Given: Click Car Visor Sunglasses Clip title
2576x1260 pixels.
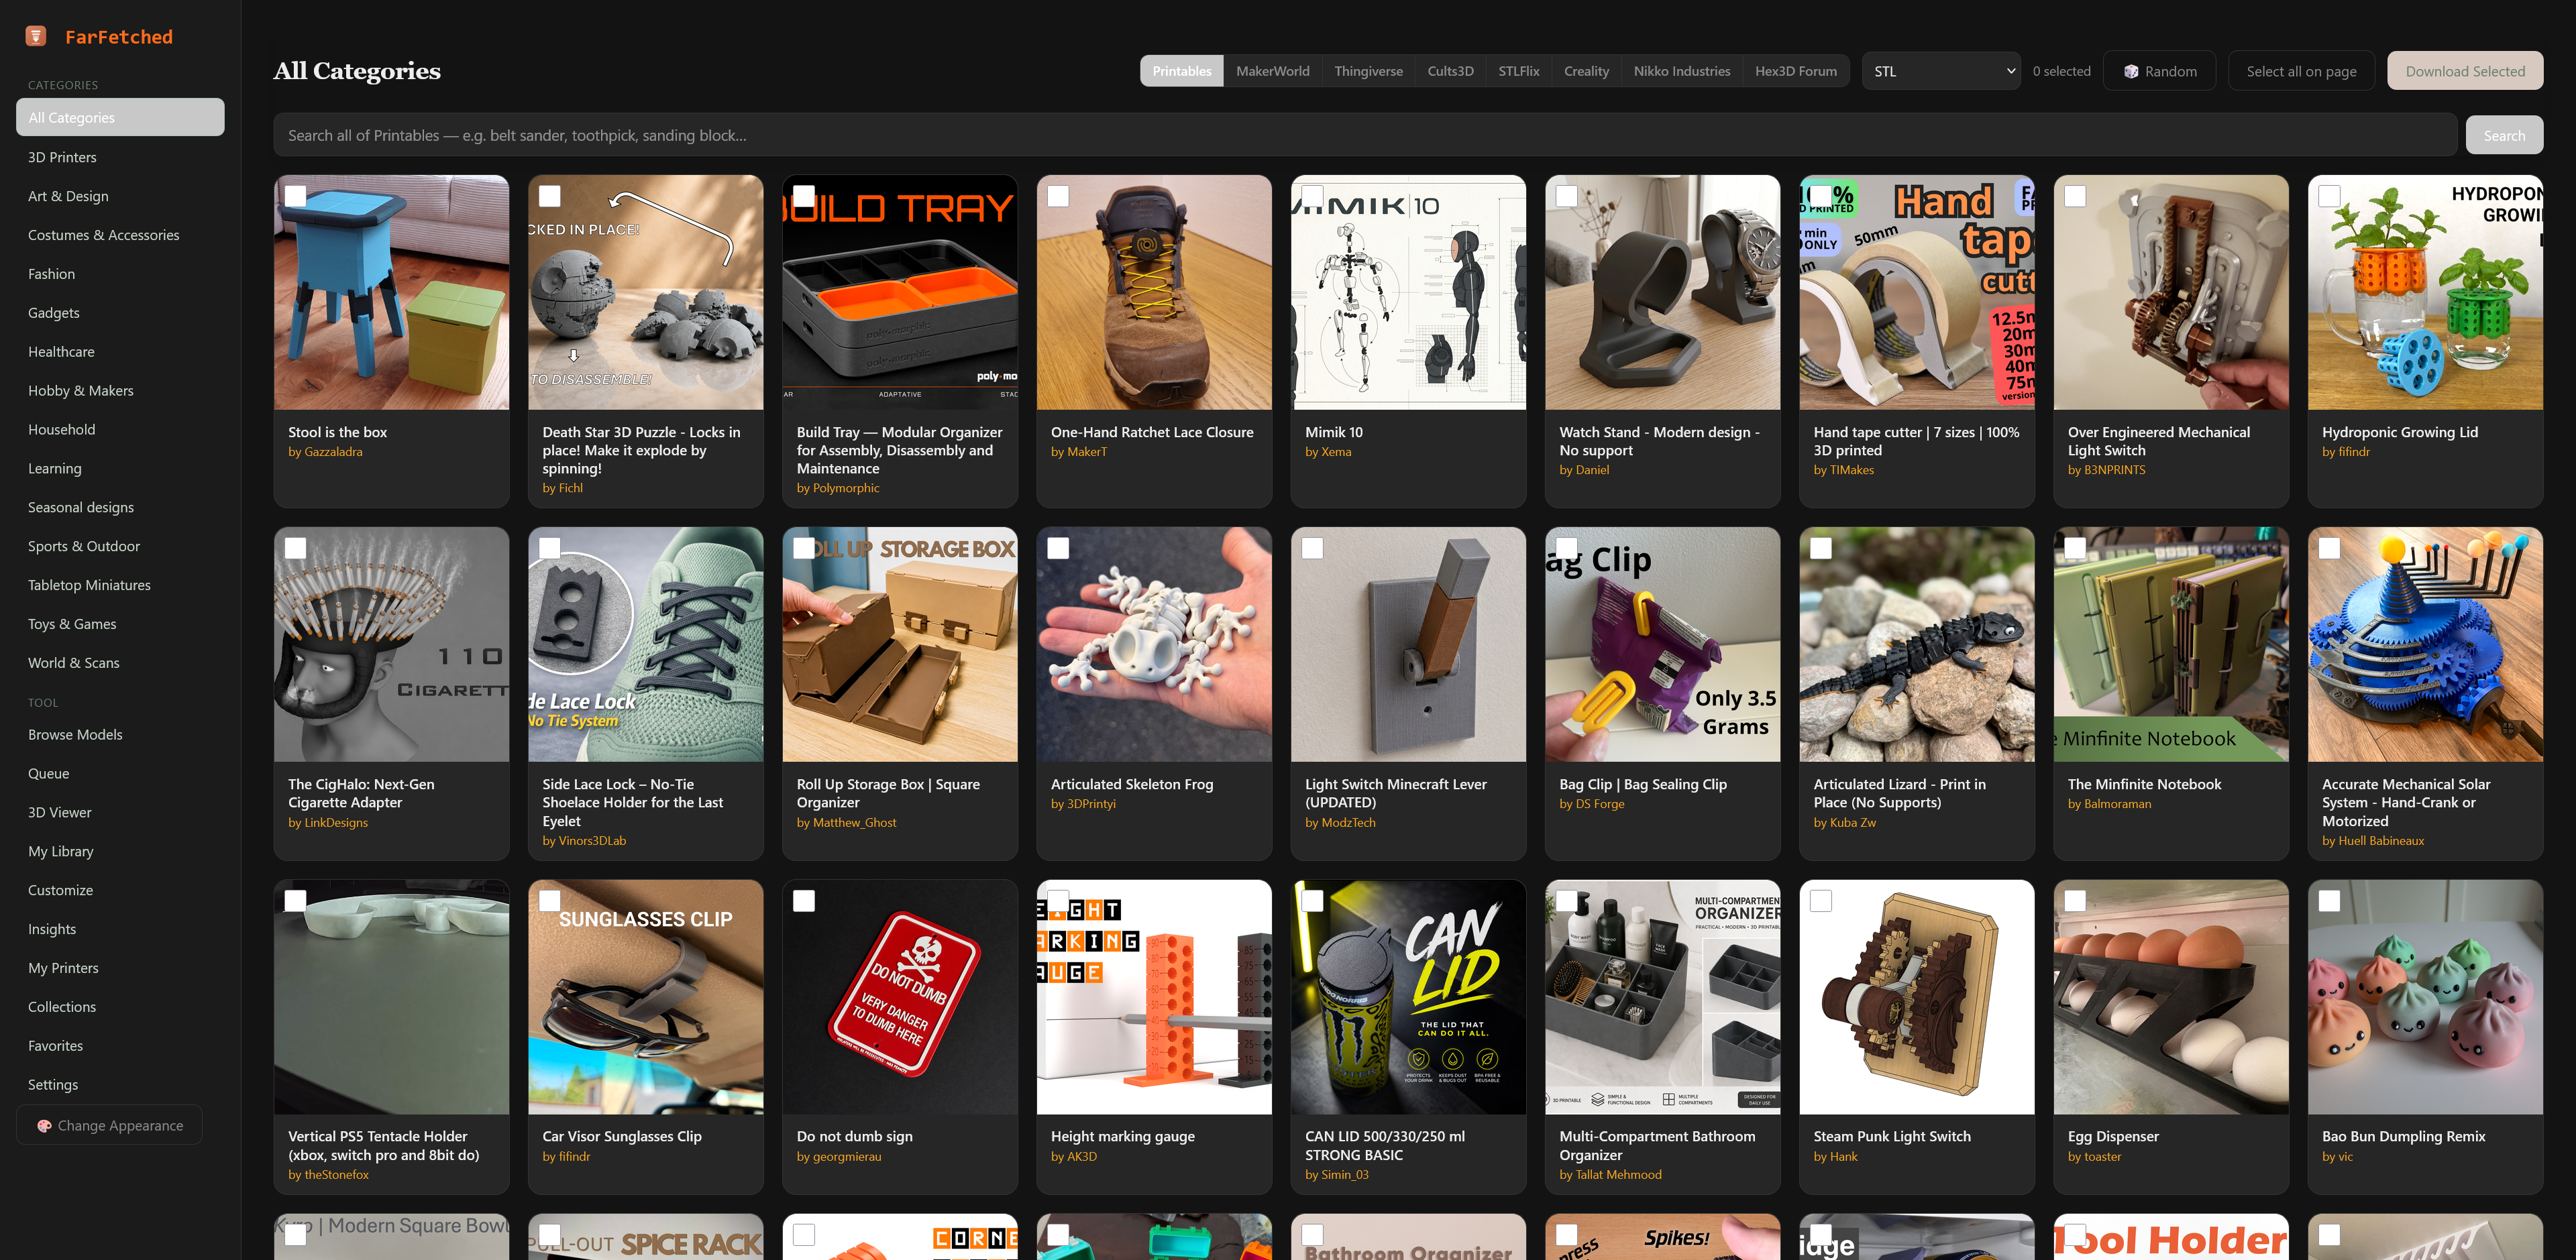Looking at the screenshot, I should tap(621, 1136).
